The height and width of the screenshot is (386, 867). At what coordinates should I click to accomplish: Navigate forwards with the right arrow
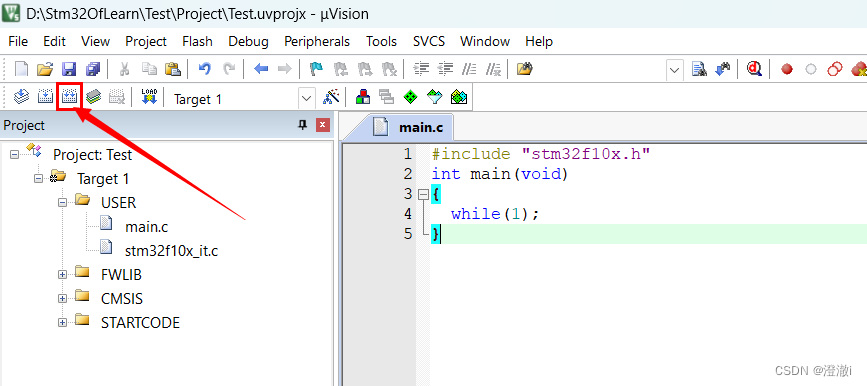pos(284,69)
